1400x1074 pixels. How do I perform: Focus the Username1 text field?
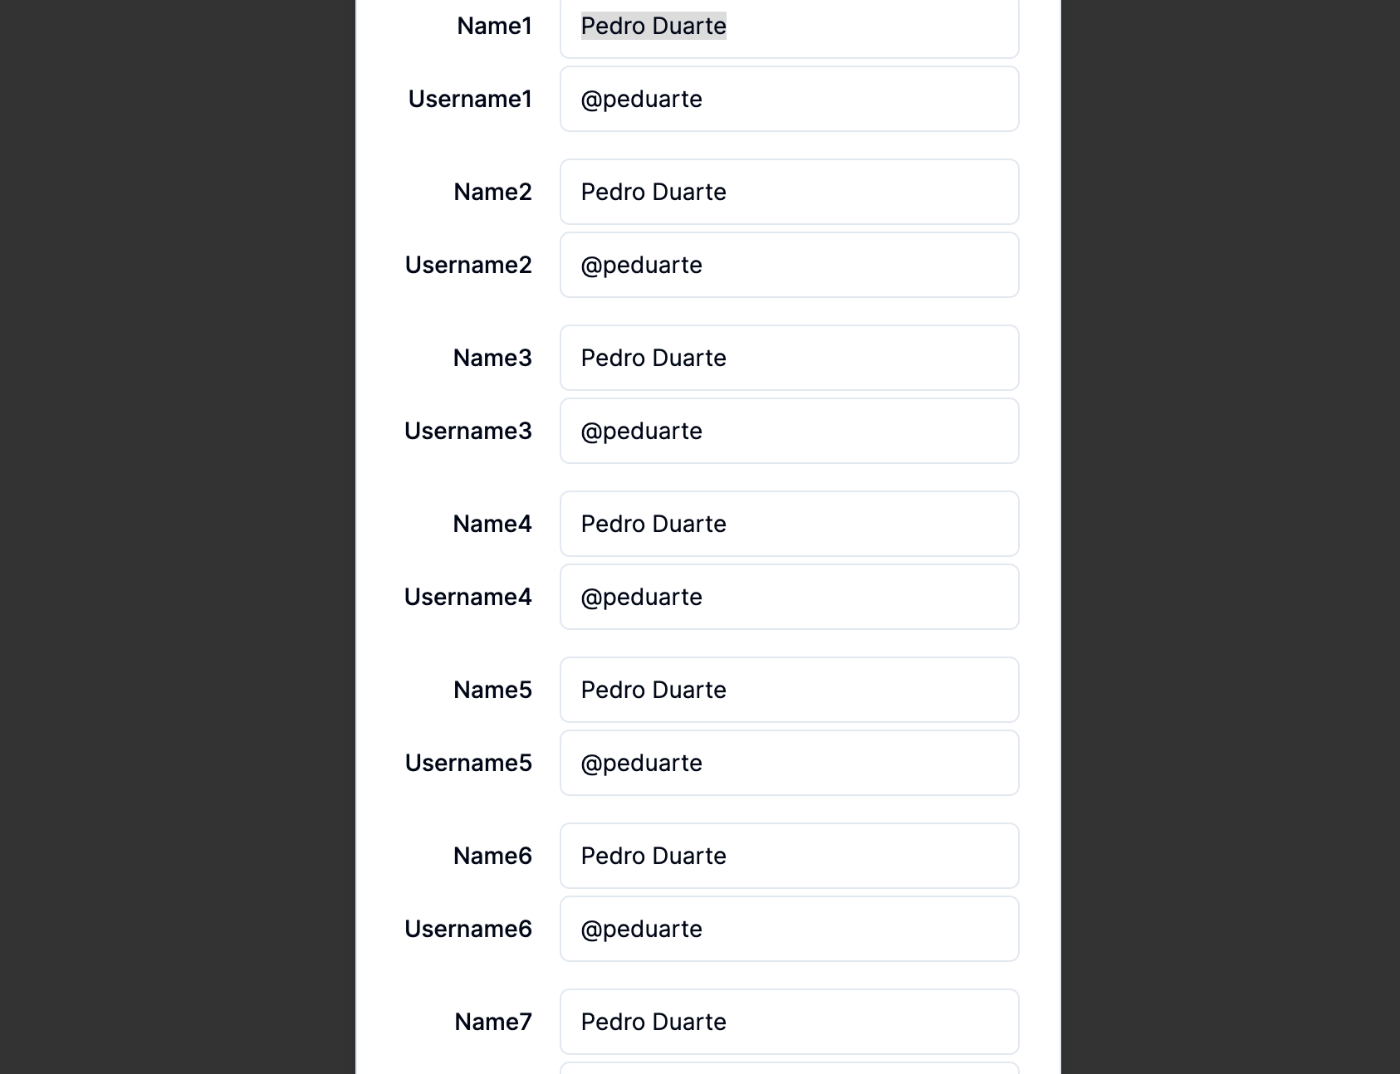pyautogui.click(x=789, y=99)
